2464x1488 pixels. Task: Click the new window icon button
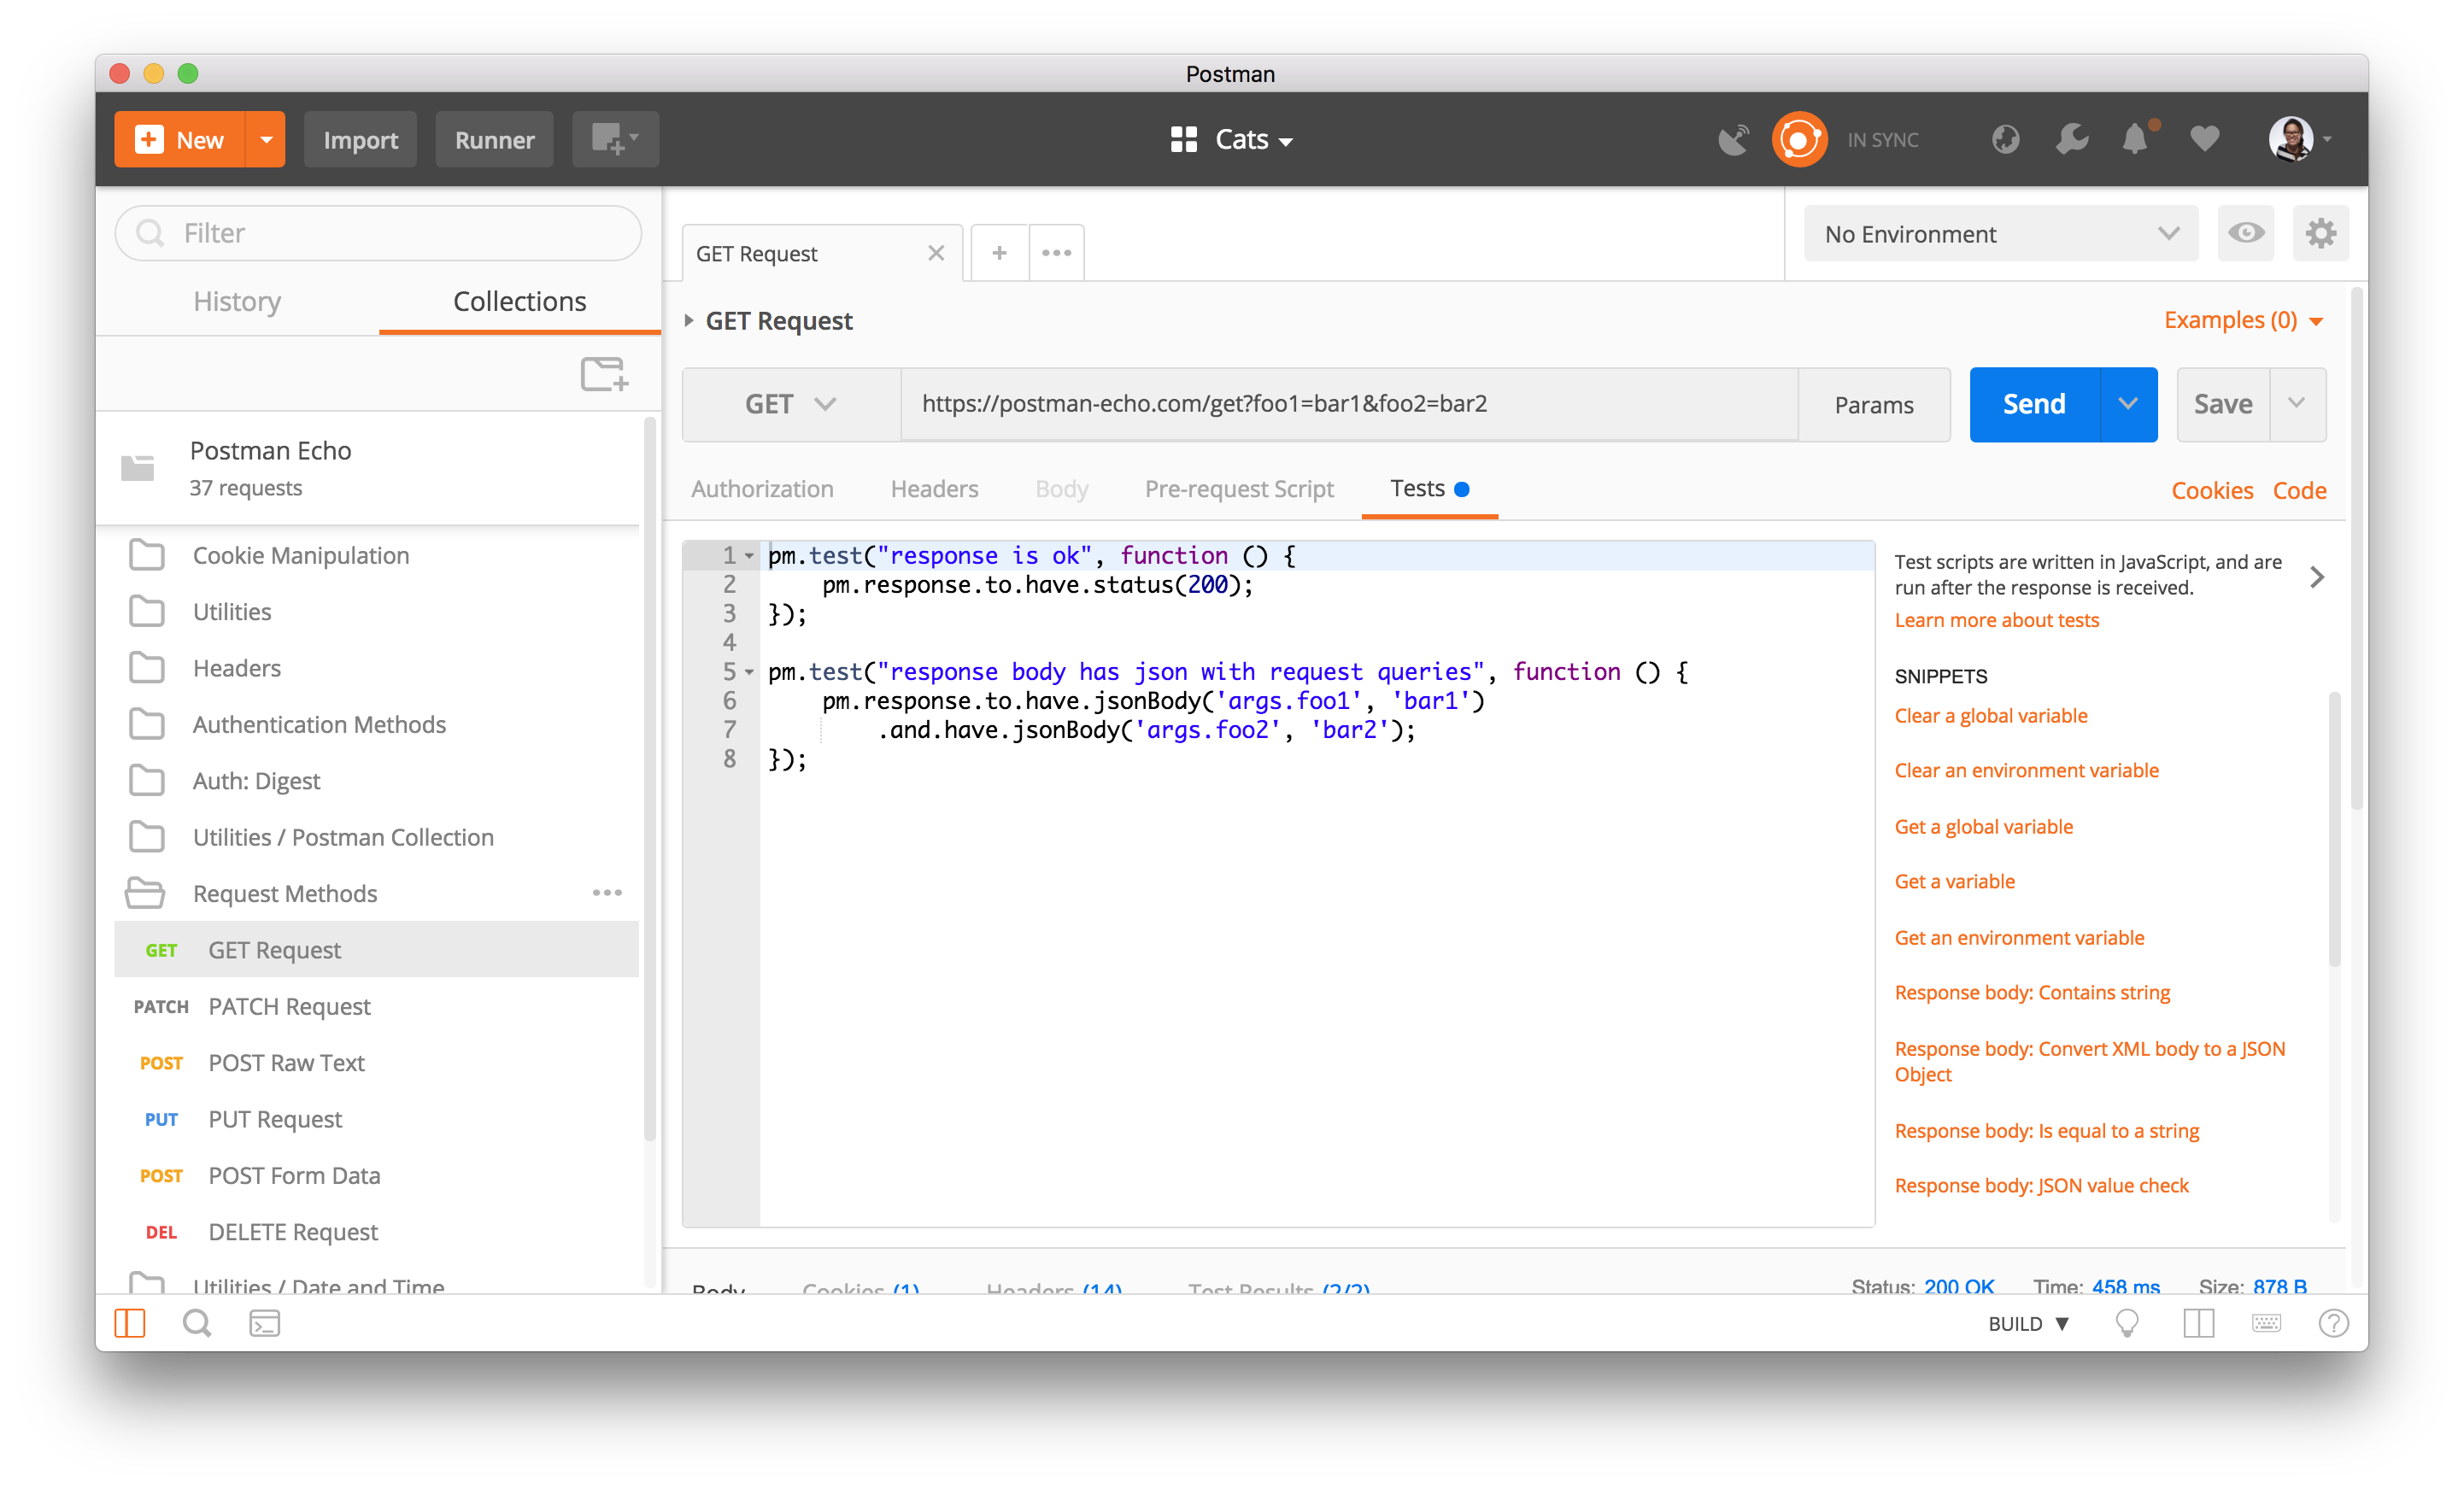click(x=615, y=140)
